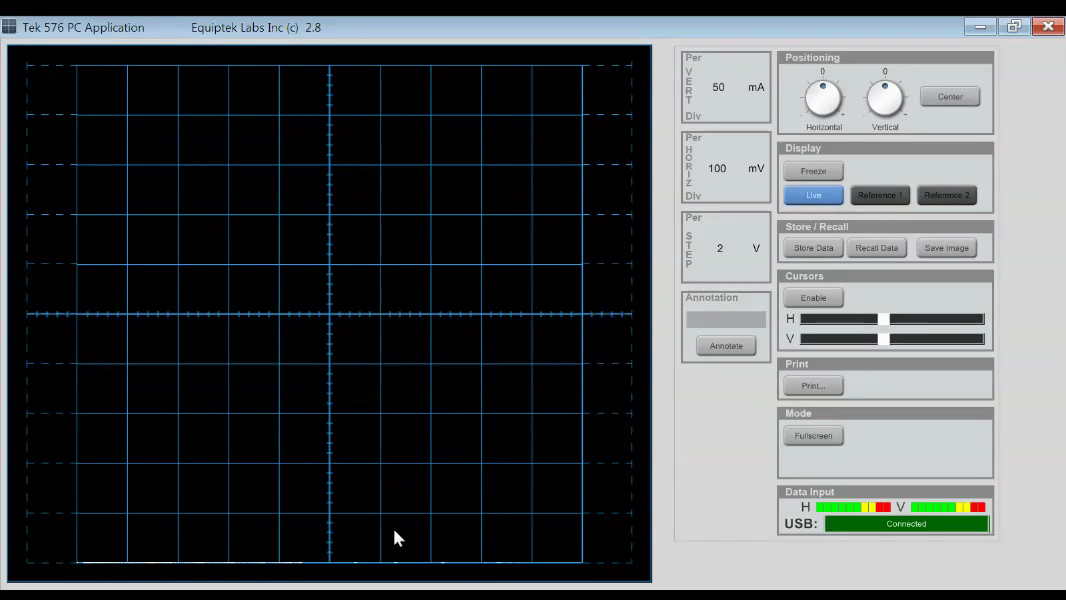Show Reference 2 trace
Image resolution: width=1066 pixels, height=600 pixels.
946,195
